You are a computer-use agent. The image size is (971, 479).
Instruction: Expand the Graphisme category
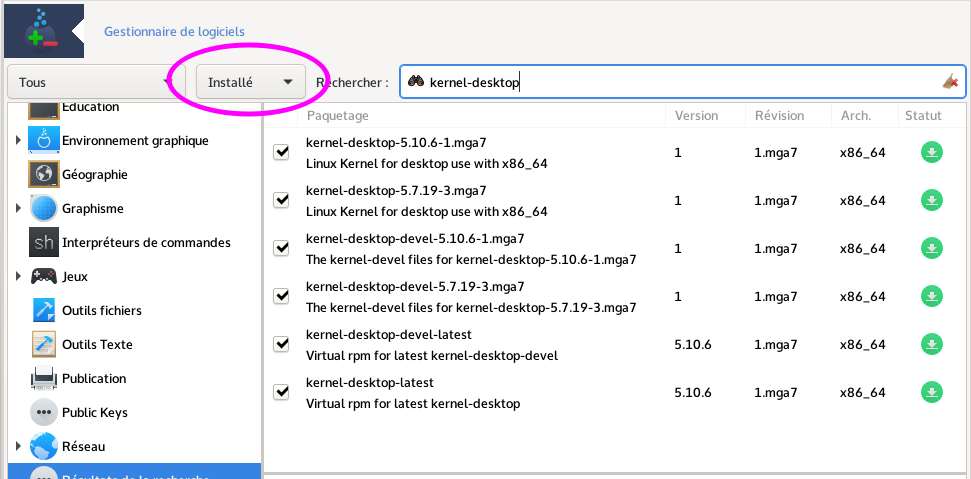(x=19, y=209)
